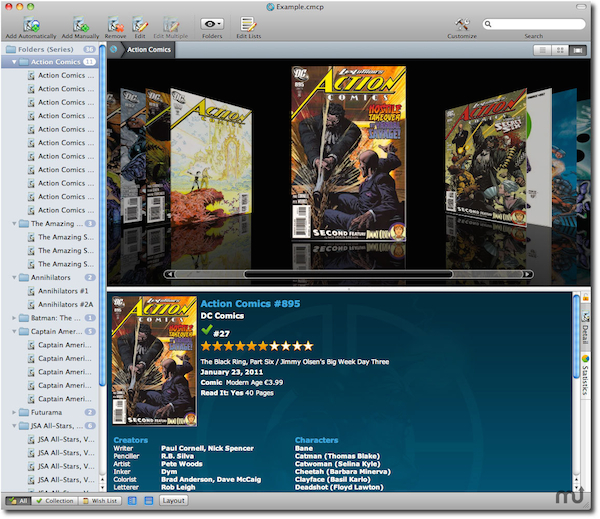Screen dimensions: 600x519
Task: Switch to thumbnail grid view mode
Action: tap(560, 50)
